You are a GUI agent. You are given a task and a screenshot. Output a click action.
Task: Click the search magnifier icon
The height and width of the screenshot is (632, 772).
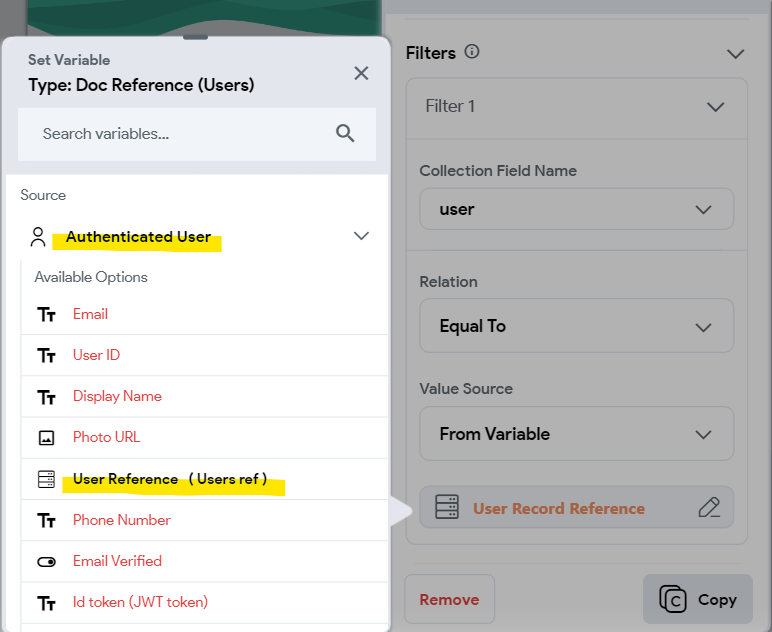tap(345, 133)
